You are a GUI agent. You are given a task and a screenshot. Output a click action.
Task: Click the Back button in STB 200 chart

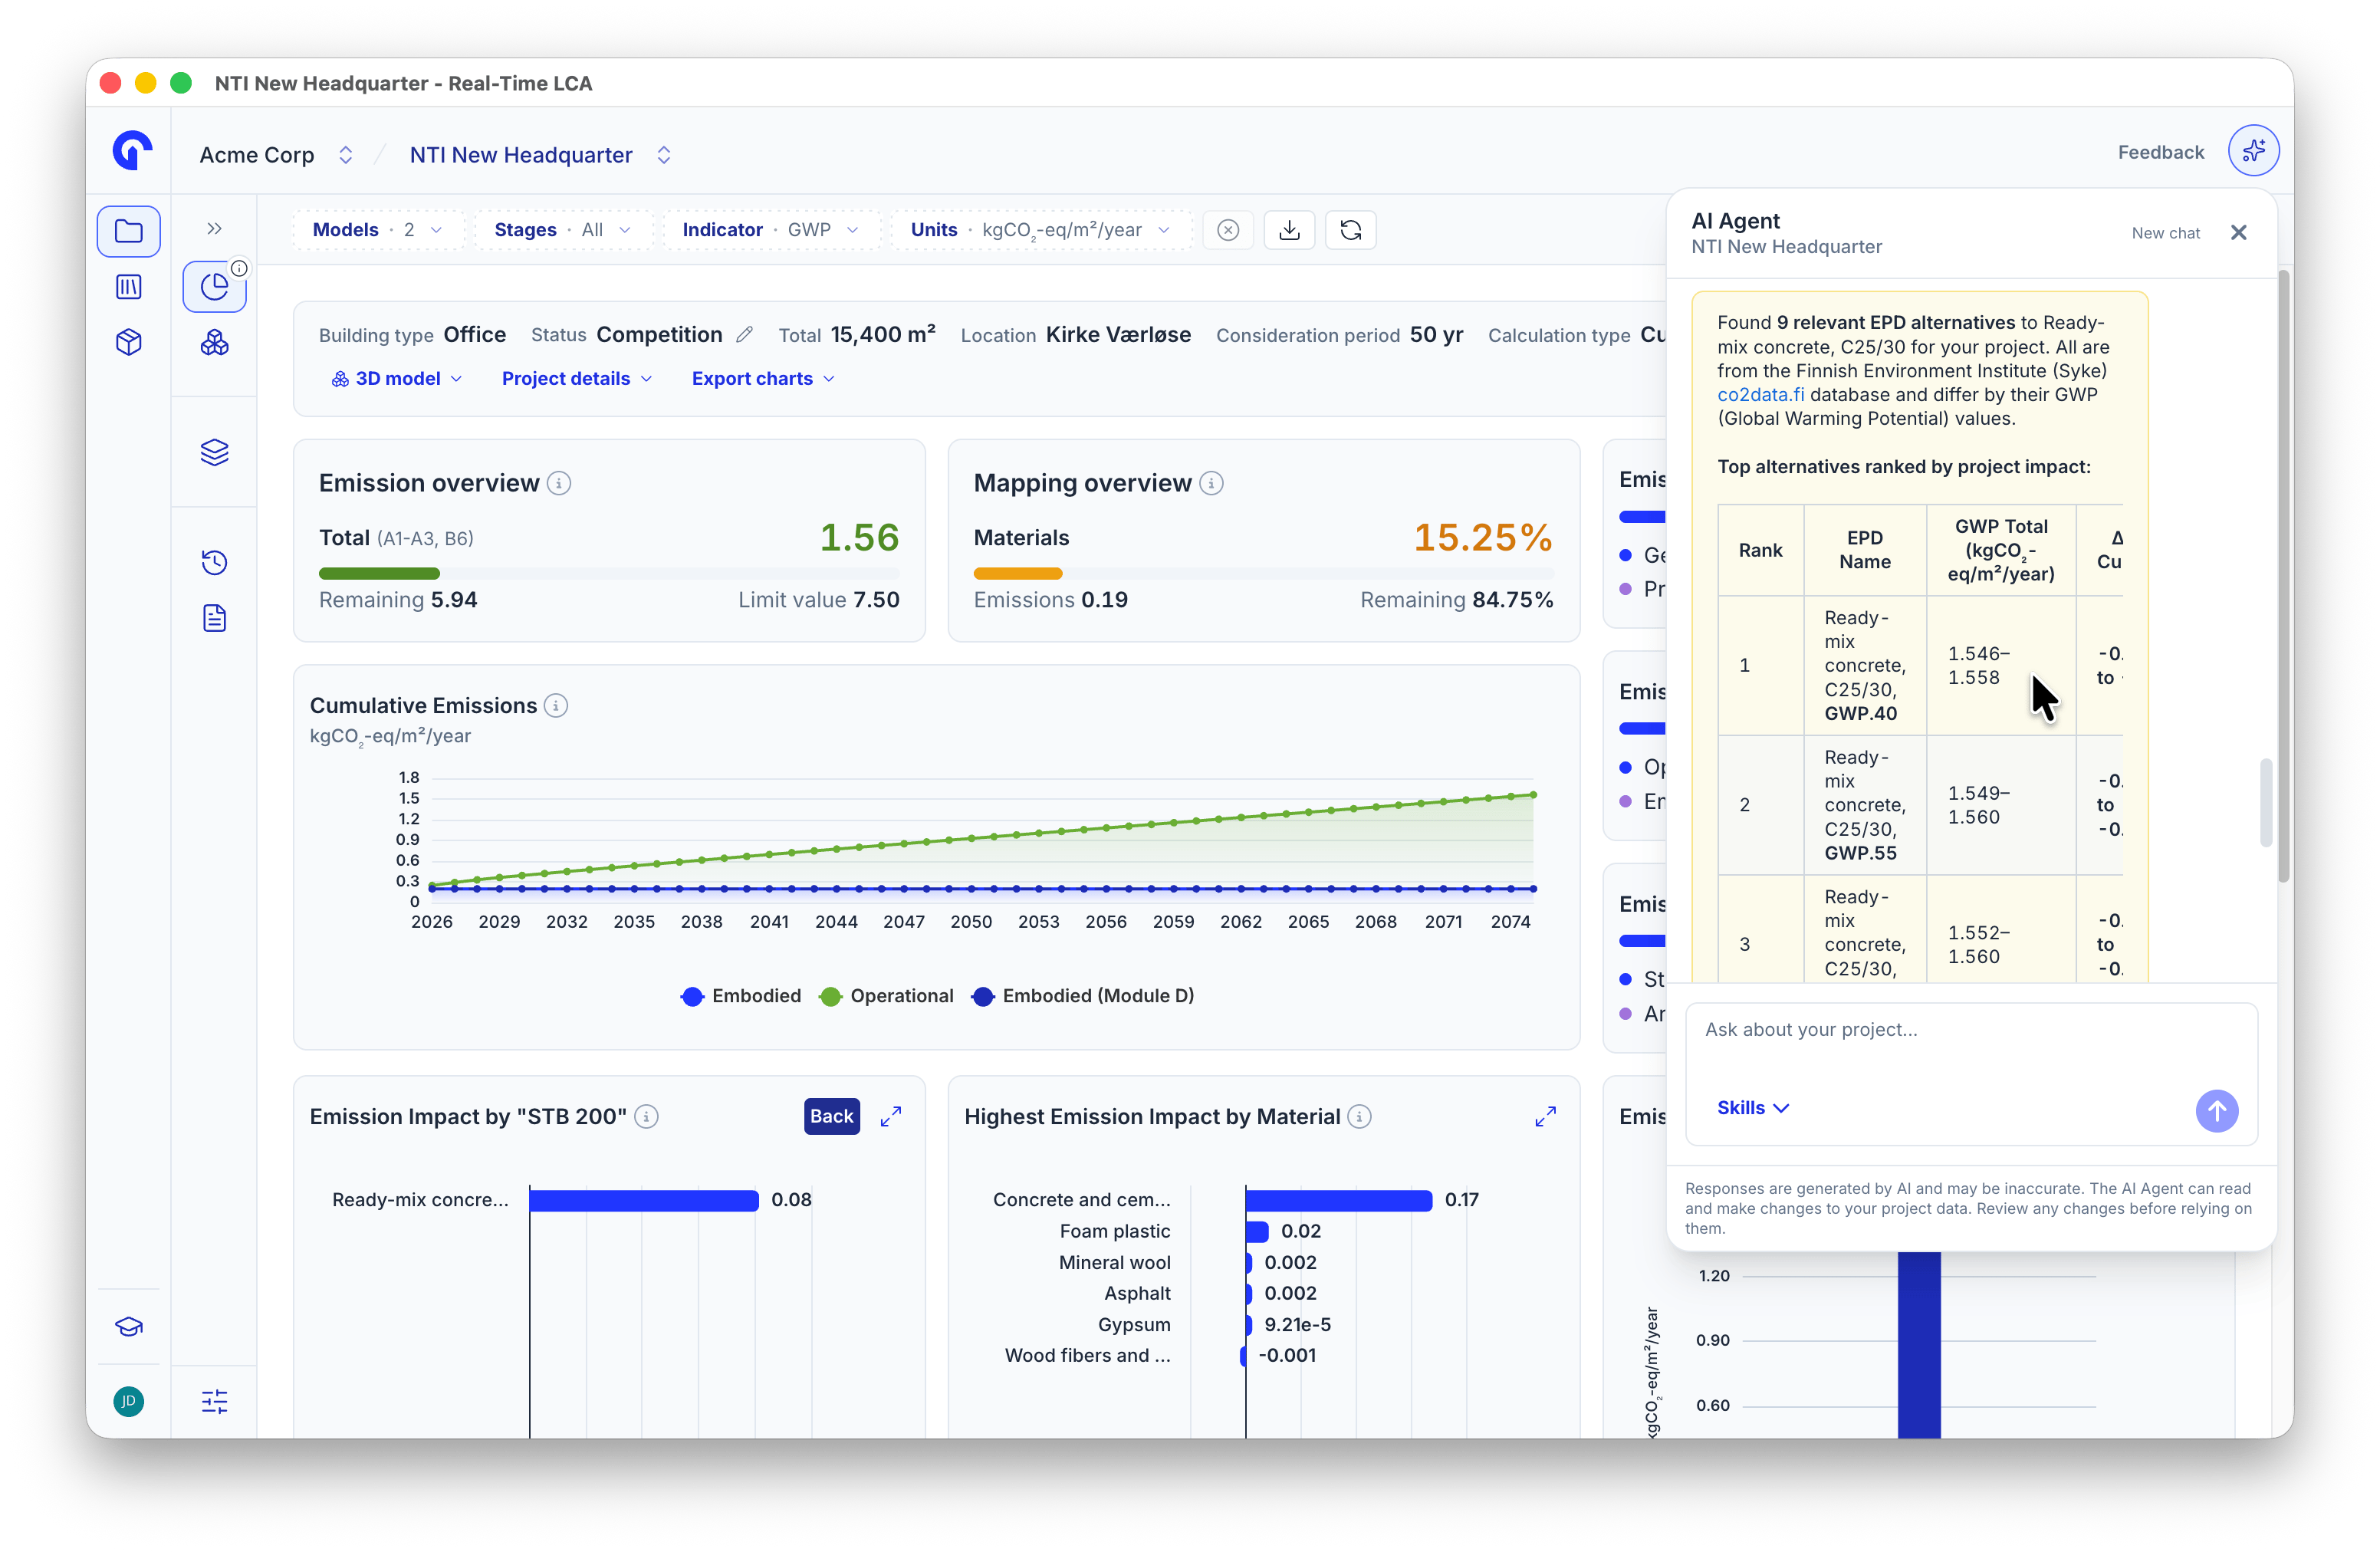click(x=831, y=1116)
